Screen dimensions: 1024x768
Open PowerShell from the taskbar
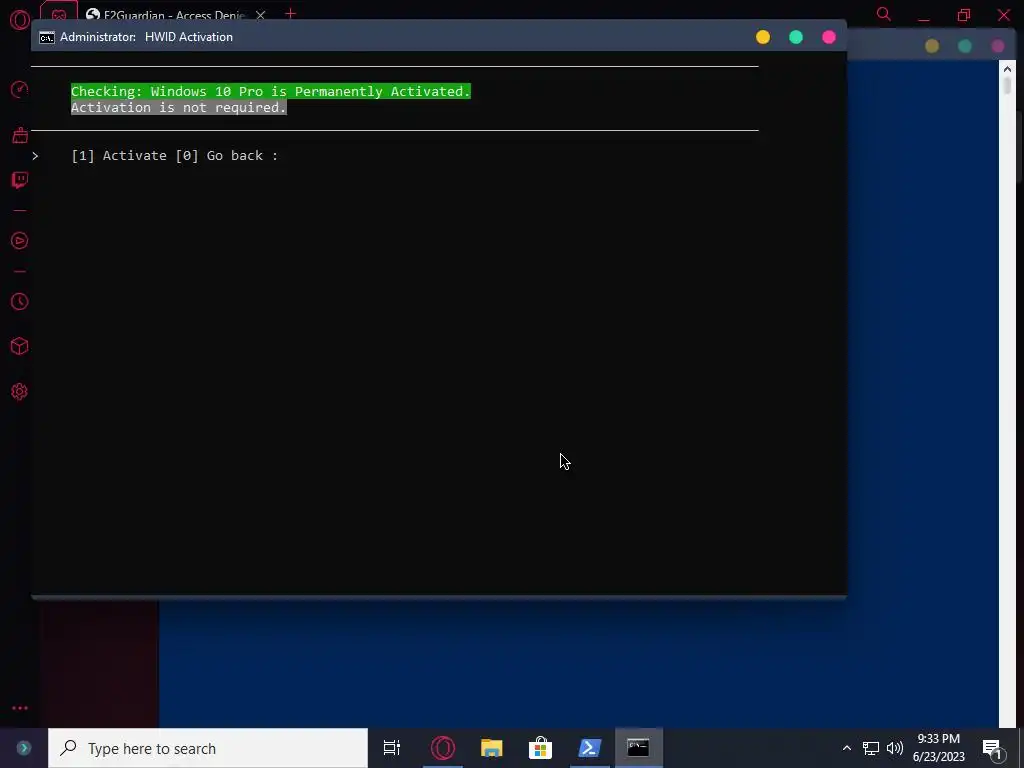590,748
